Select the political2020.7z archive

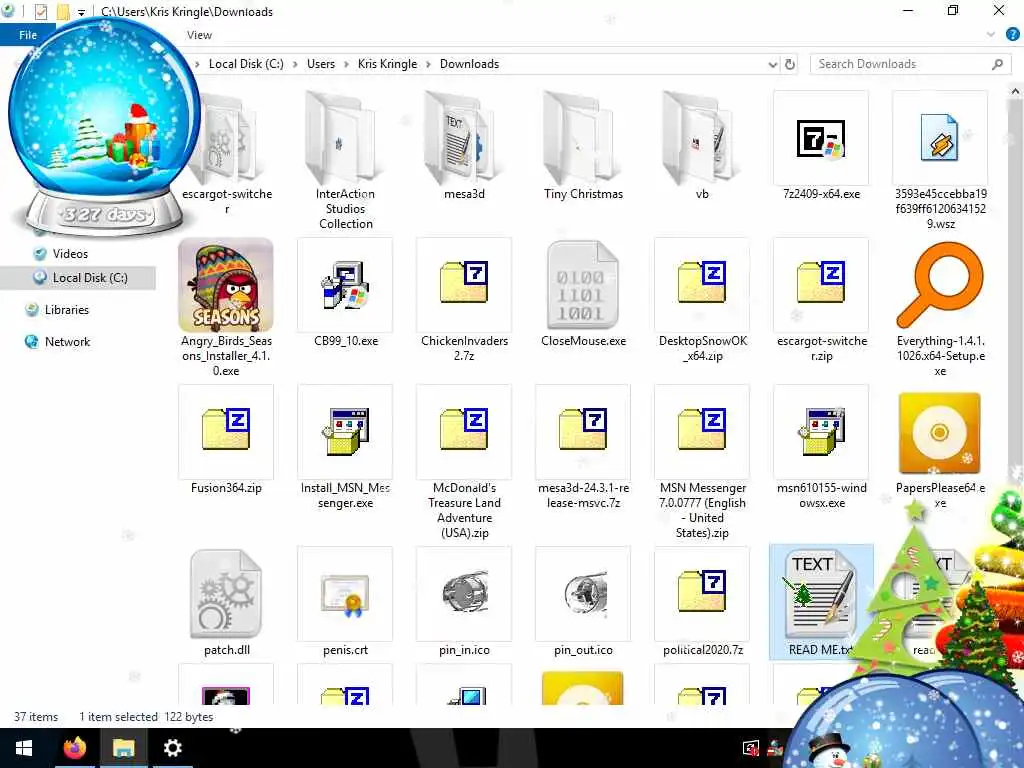click(x=702, y=602)
